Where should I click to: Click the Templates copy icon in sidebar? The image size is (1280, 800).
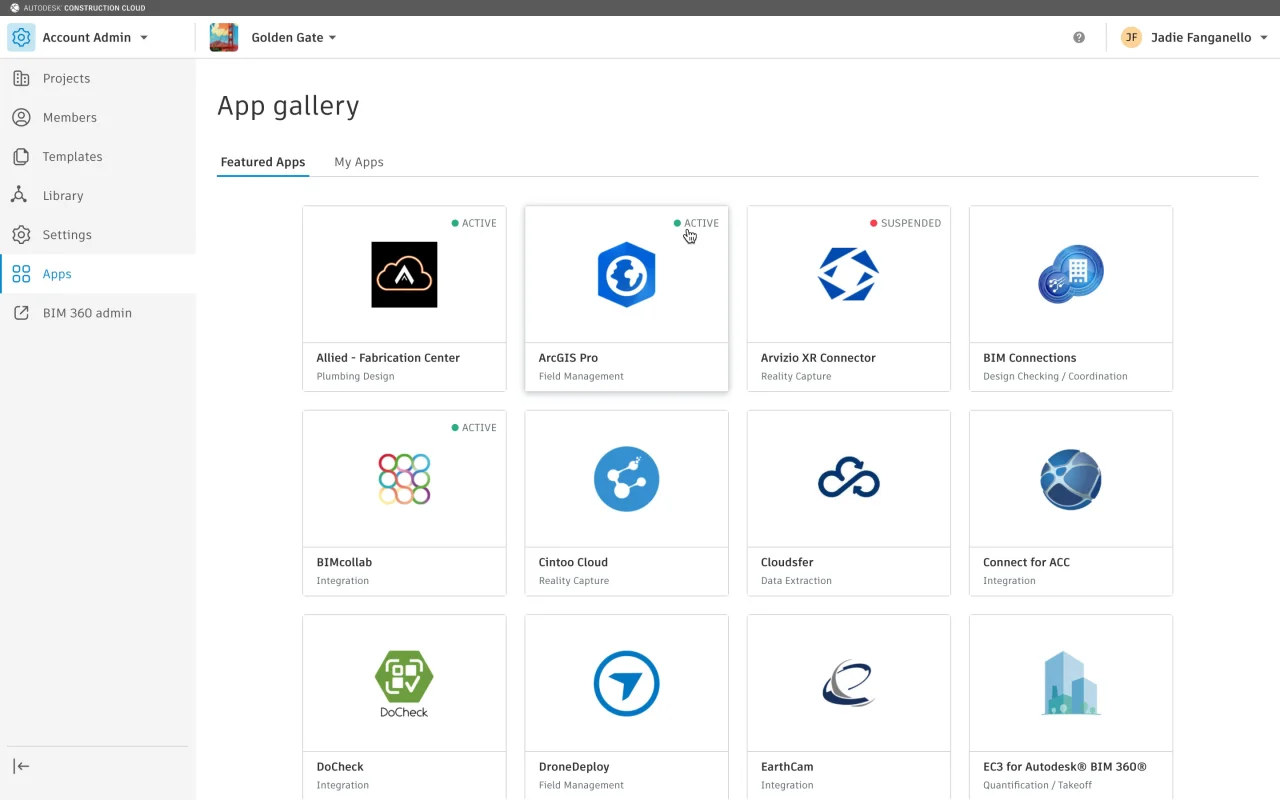tap(21, 156)
